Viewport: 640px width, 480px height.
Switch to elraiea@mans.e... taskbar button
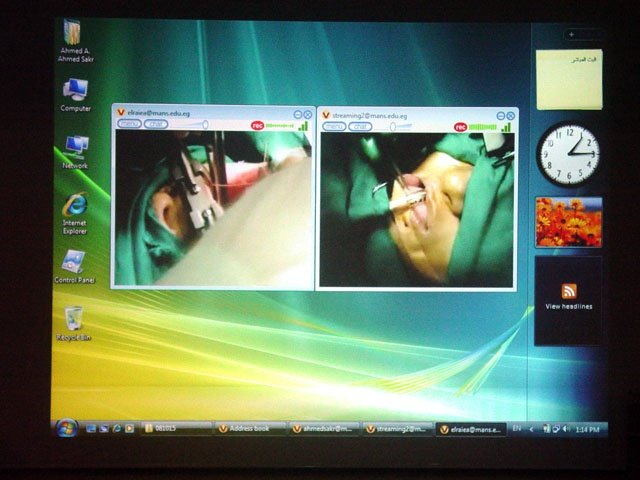click(471, 430)
